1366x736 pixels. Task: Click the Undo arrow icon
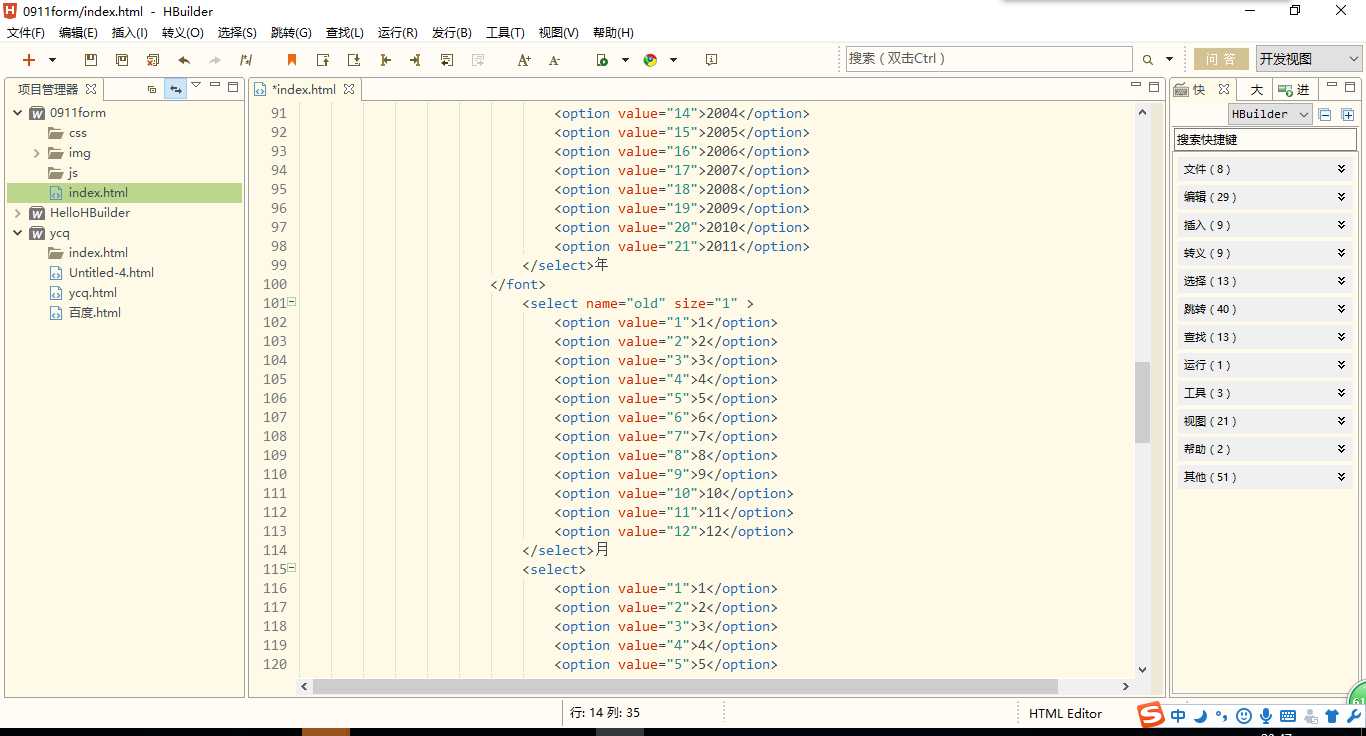point(184,60)
